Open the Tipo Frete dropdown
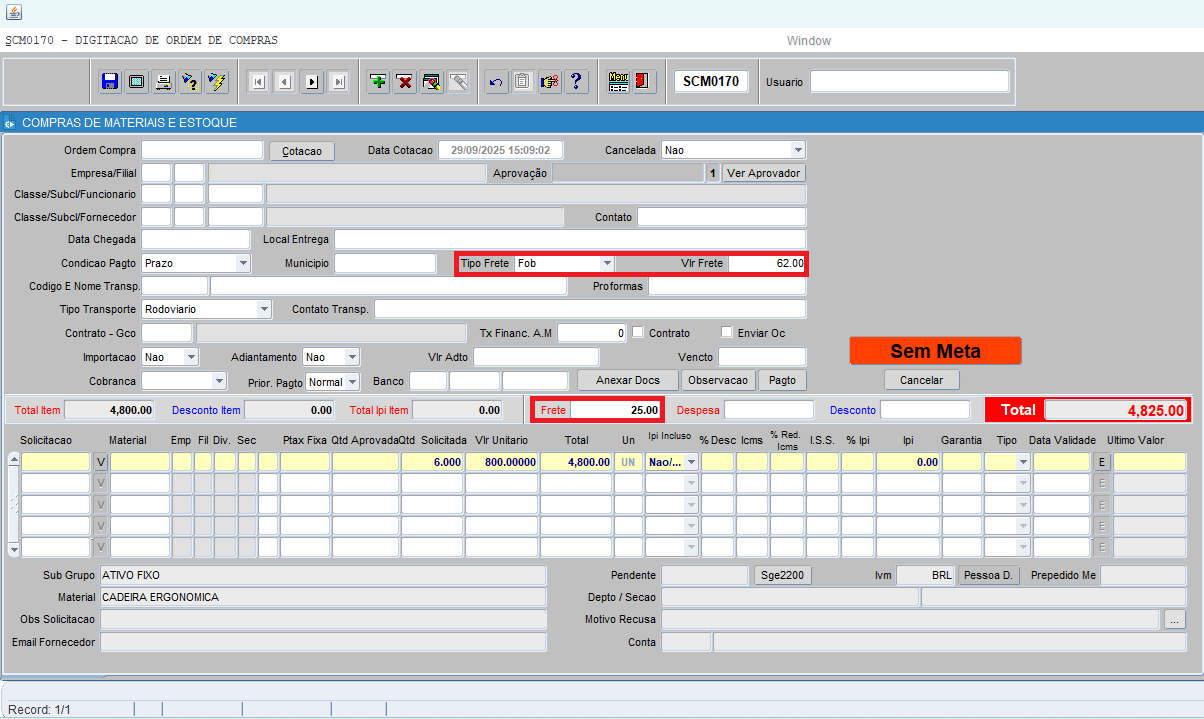The image size is (1204, 719). click(x=606, y=263)
